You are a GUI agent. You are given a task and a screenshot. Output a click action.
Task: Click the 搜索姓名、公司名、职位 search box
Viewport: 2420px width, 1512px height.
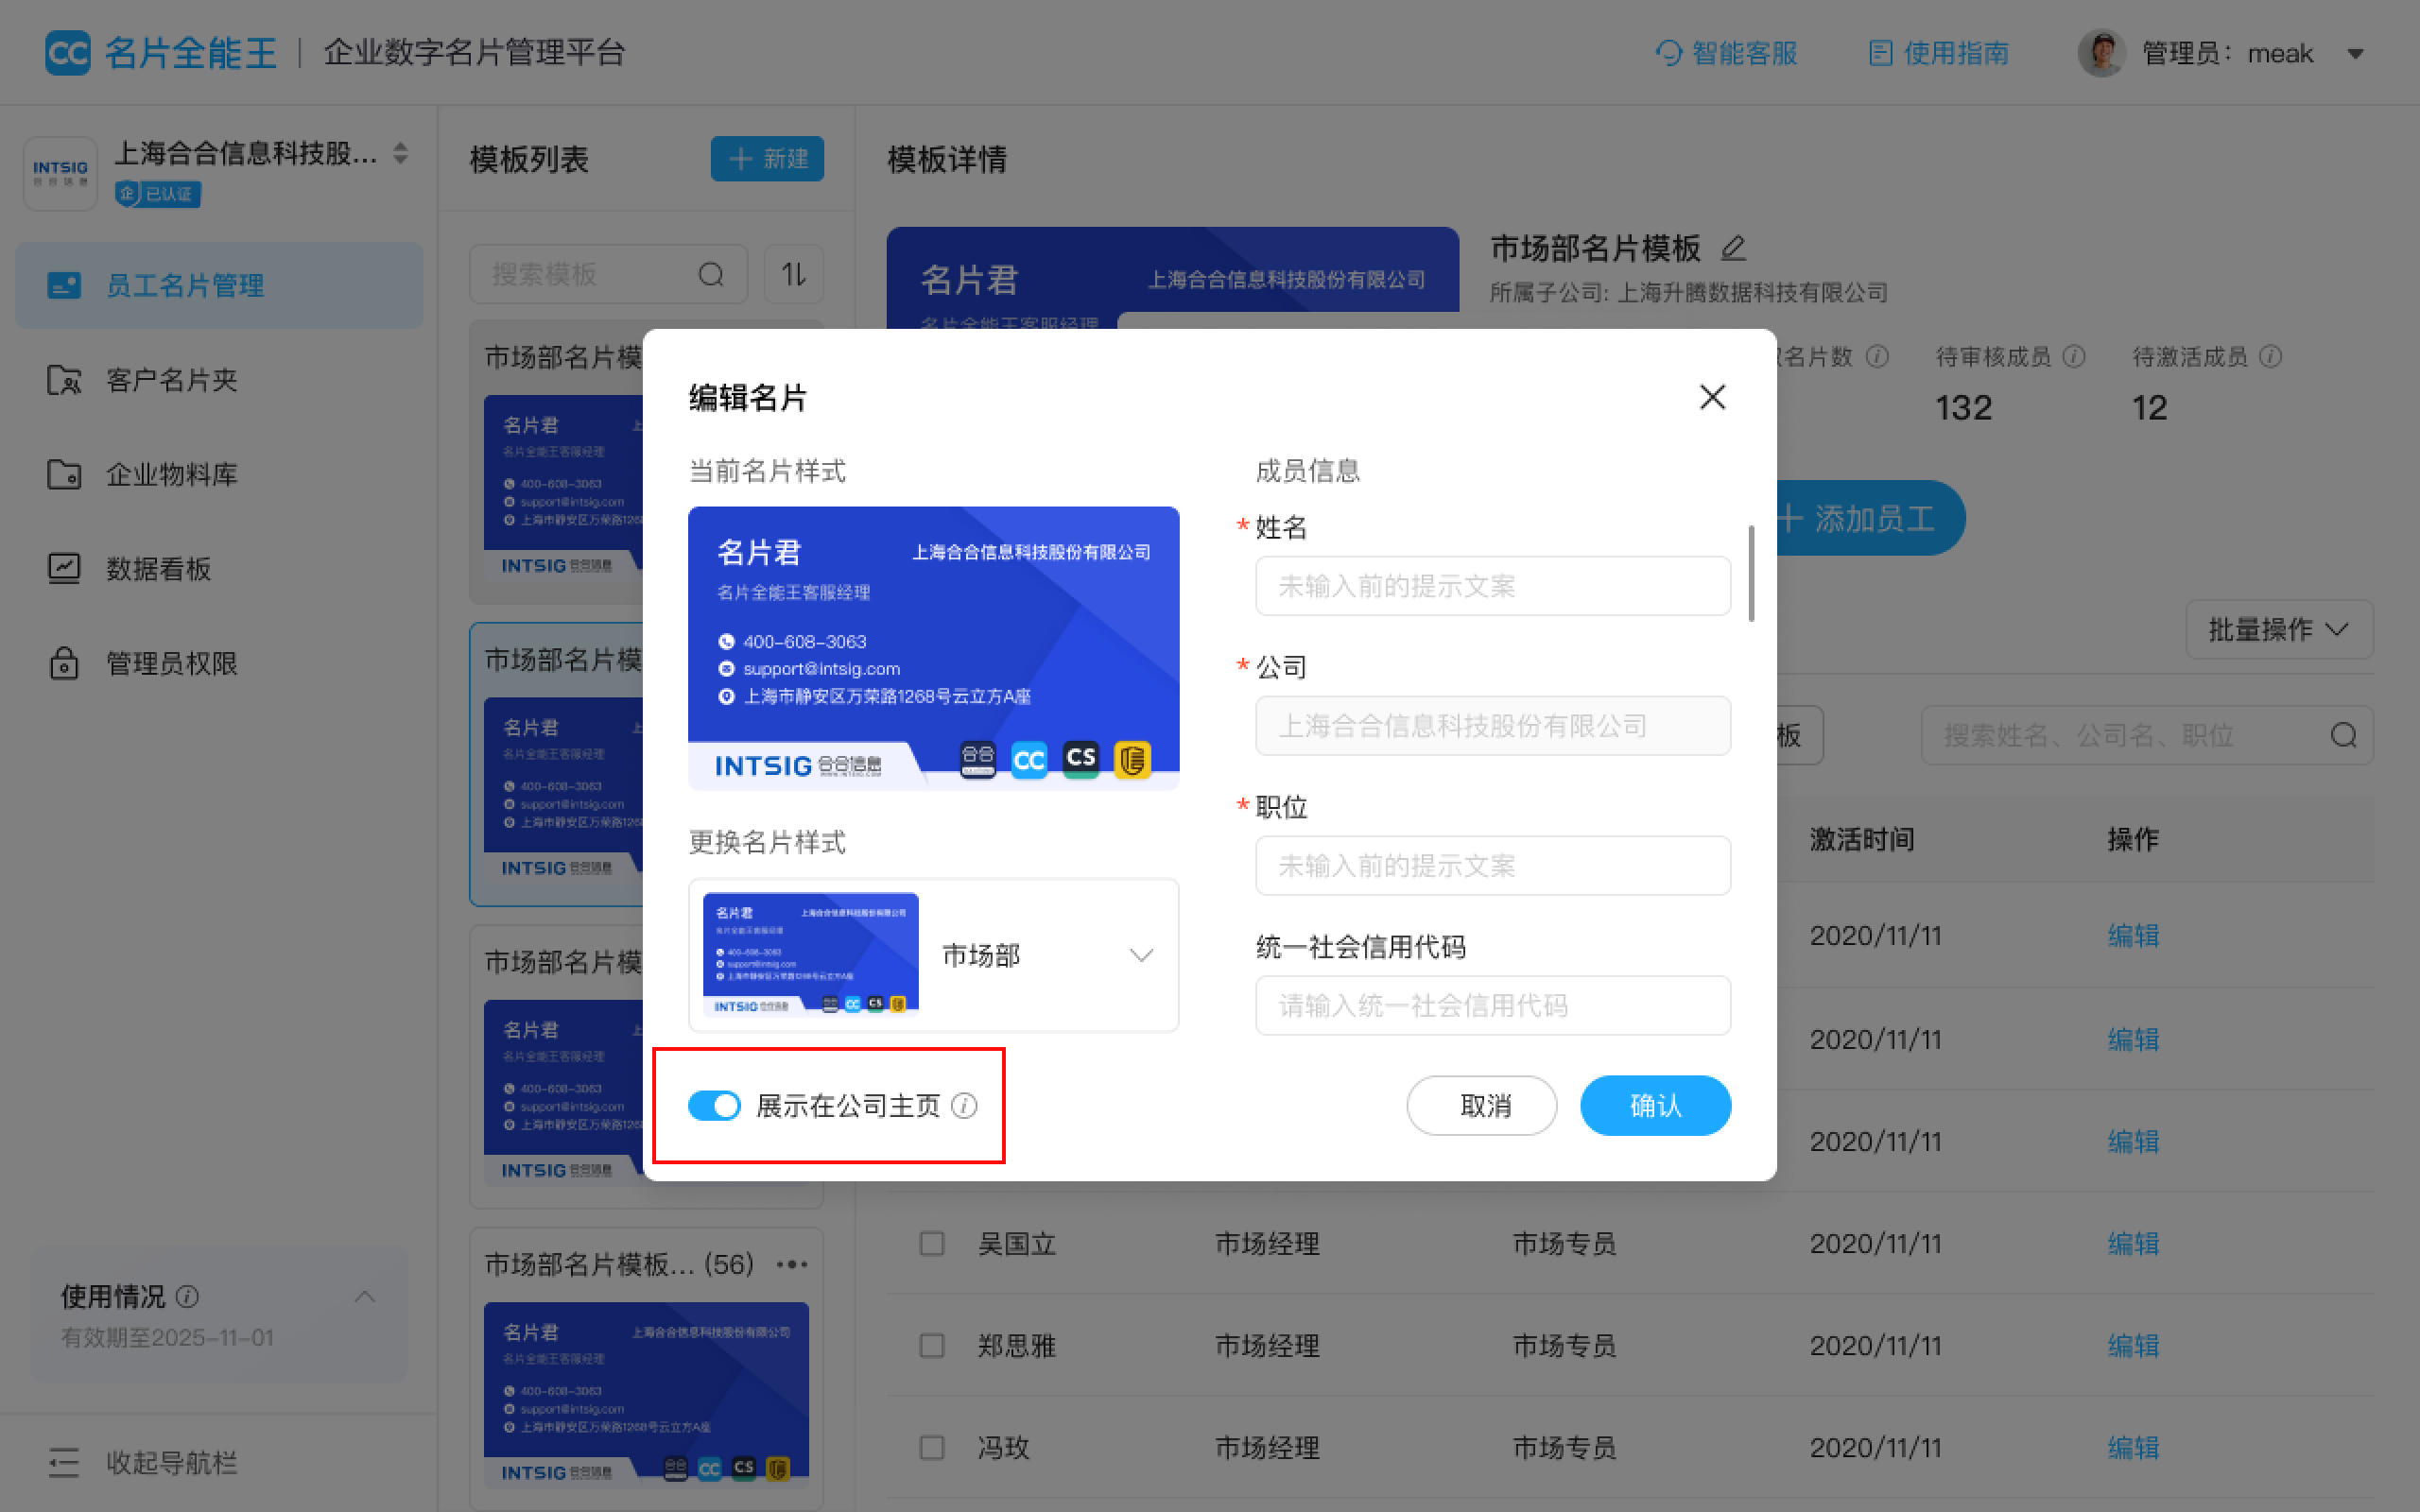pos(2146,736)
